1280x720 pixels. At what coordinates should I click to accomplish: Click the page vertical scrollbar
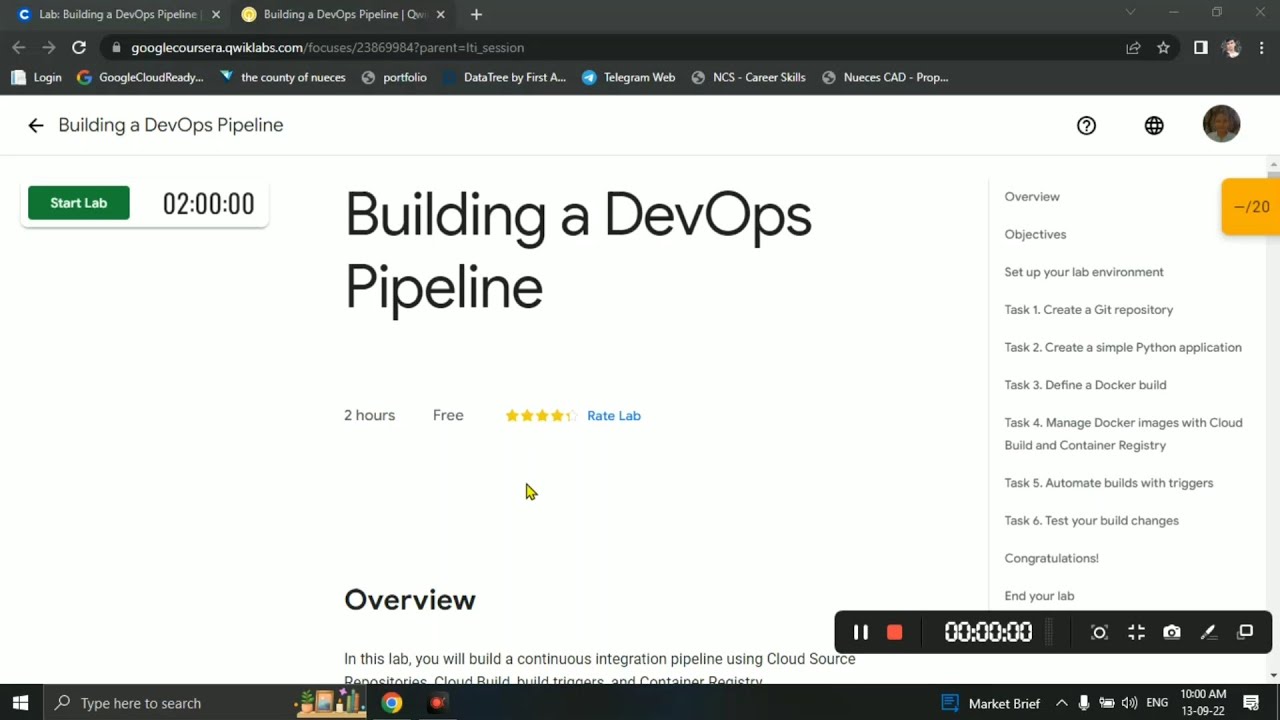pos(1273,420)
